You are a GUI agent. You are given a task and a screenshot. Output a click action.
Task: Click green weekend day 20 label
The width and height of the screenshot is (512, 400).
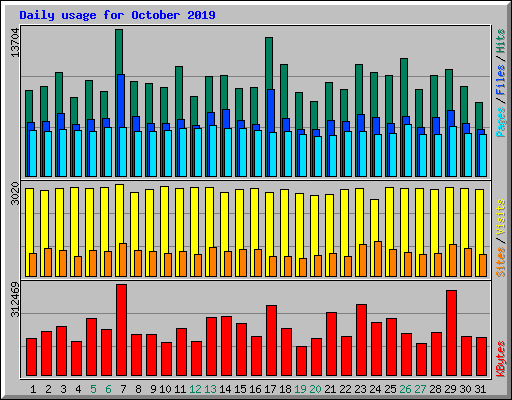[315, 389]
